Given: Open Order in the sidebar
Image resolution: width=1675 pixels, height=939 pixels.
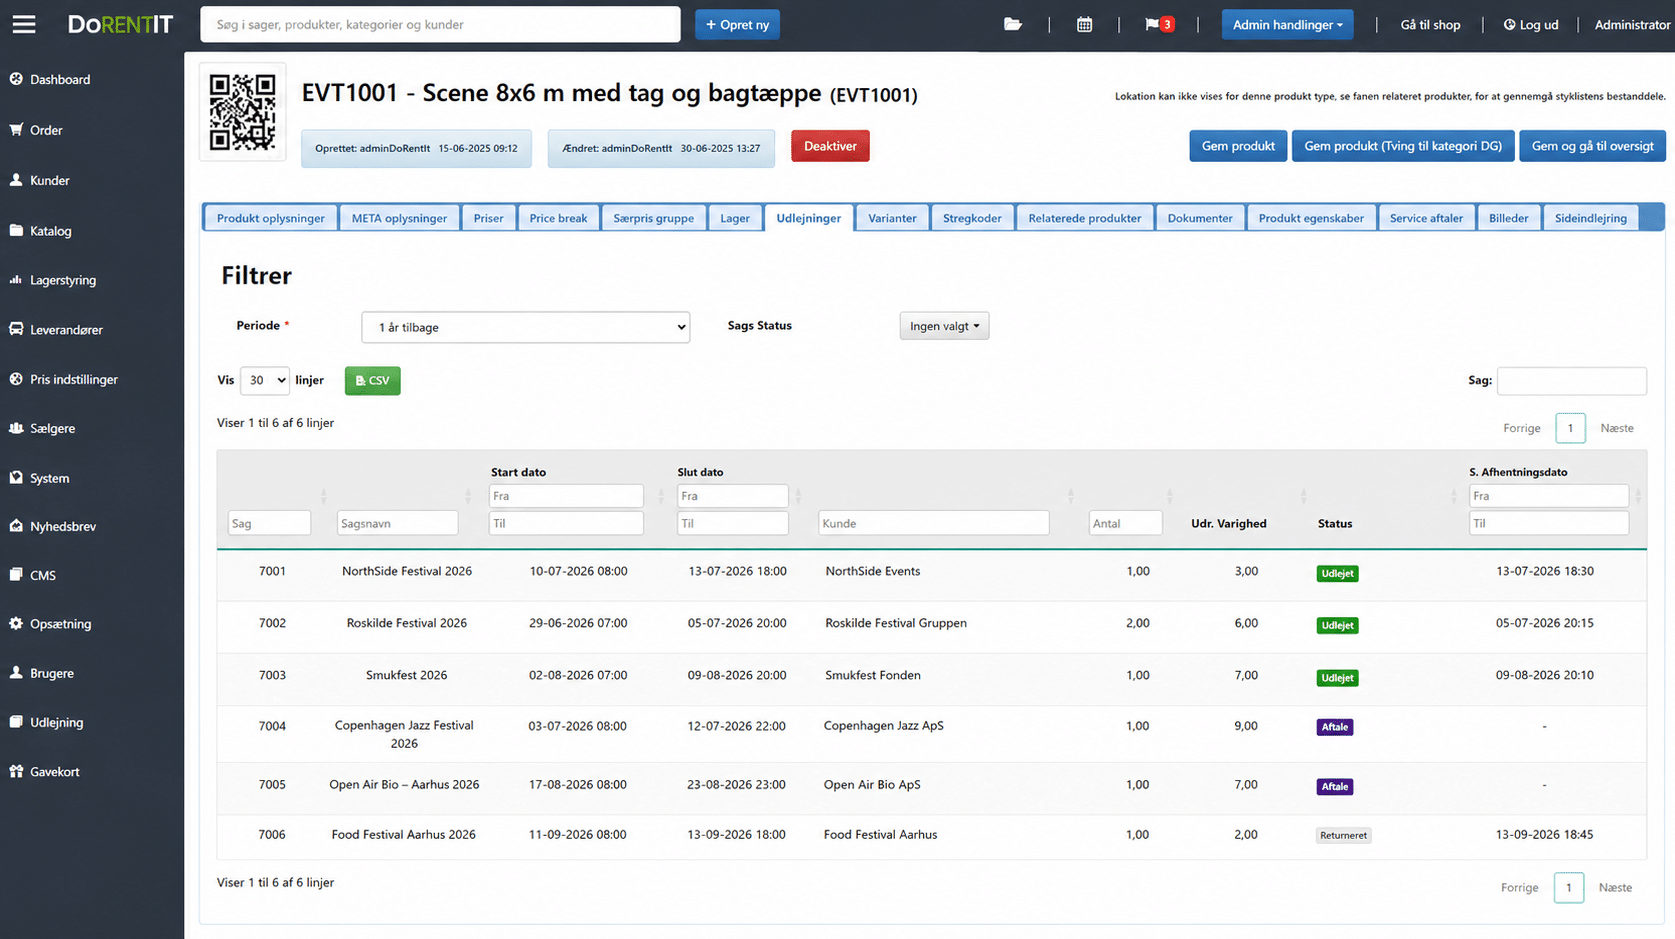Looking at the screenshot, I should pos(46,130).
